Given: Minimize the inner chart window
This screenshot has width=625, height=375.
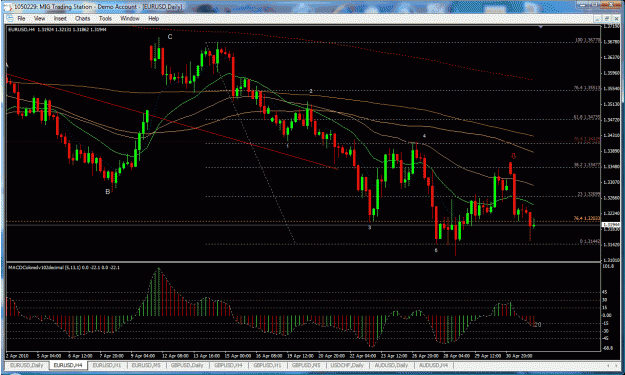Looking at the screenshot, I should 598,18.
